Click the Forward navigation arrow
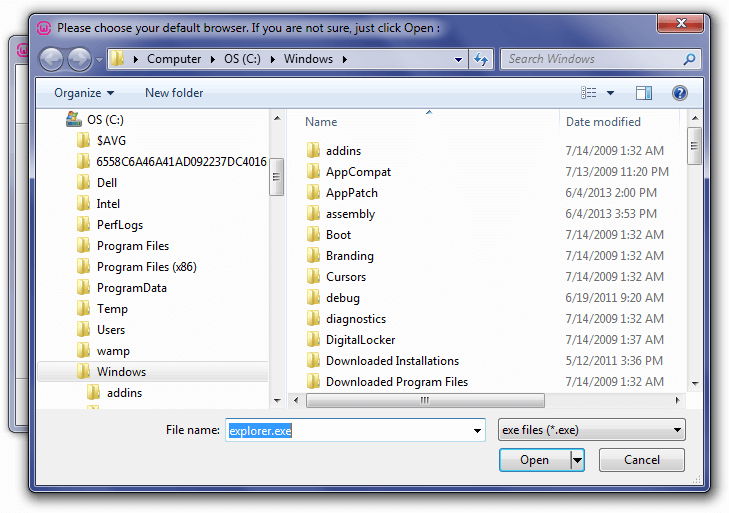The width and height of the screenshot is (729, 513). [80, 60]
